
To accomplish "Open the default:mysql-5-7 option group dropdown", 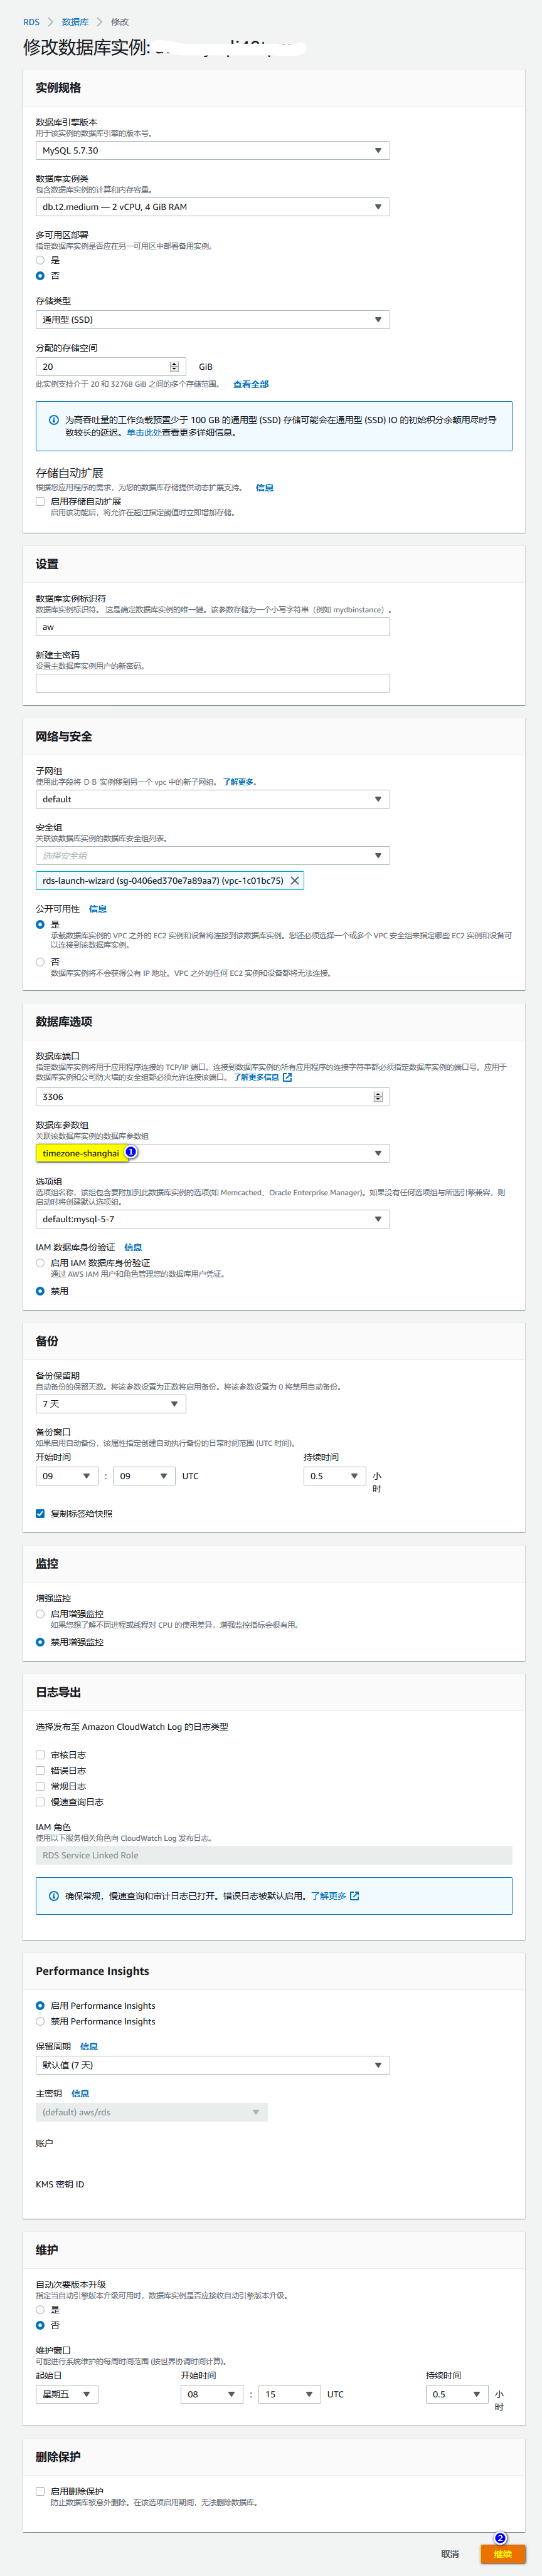I will 213,1219.
